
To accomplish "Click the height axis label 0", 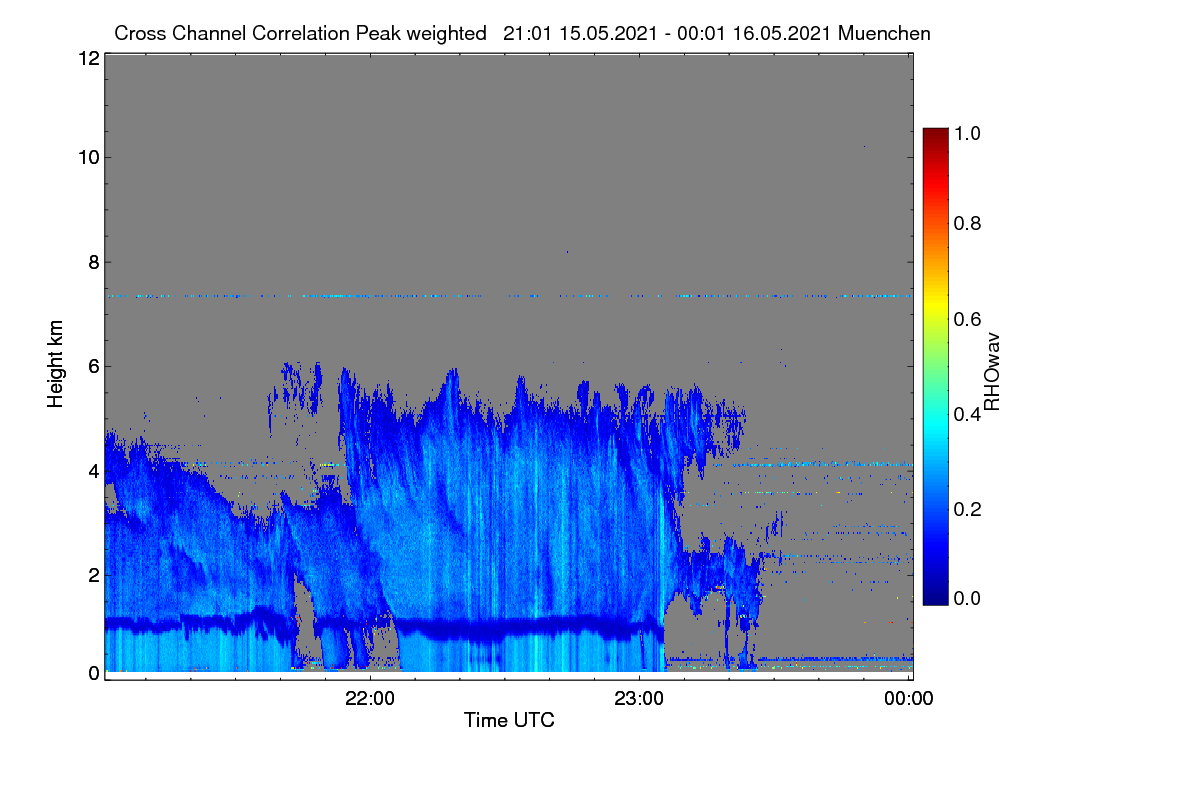I will point(92,673).
